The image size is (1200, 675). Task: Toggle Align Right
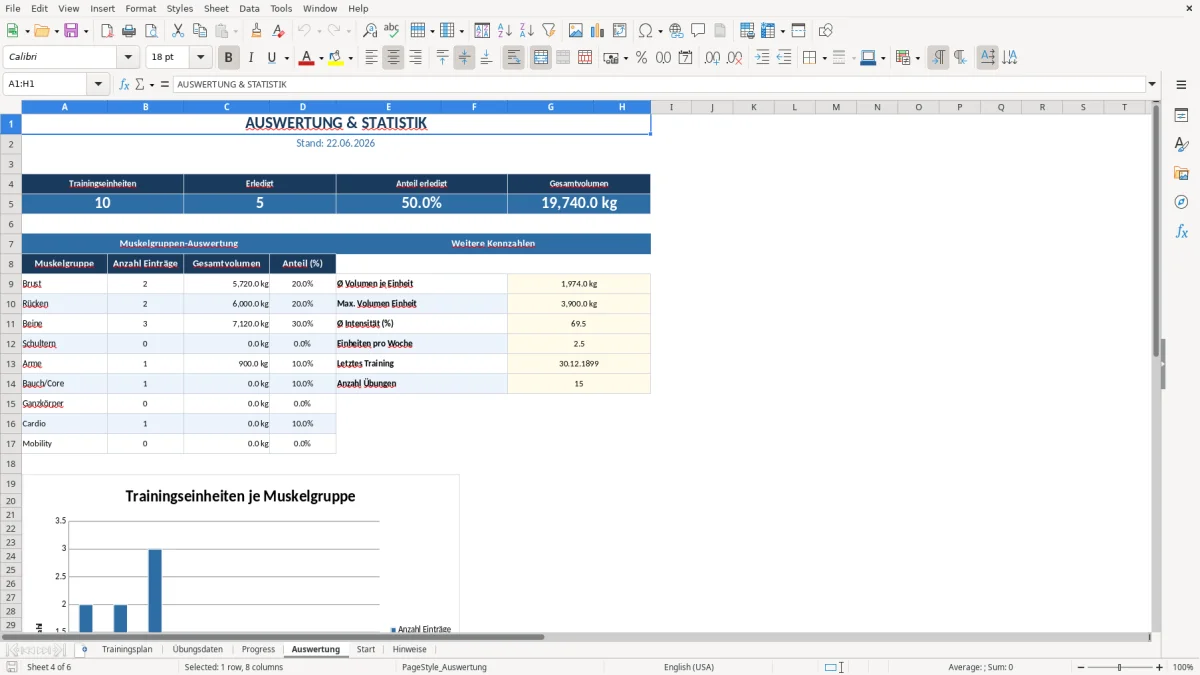click(415, 58)
